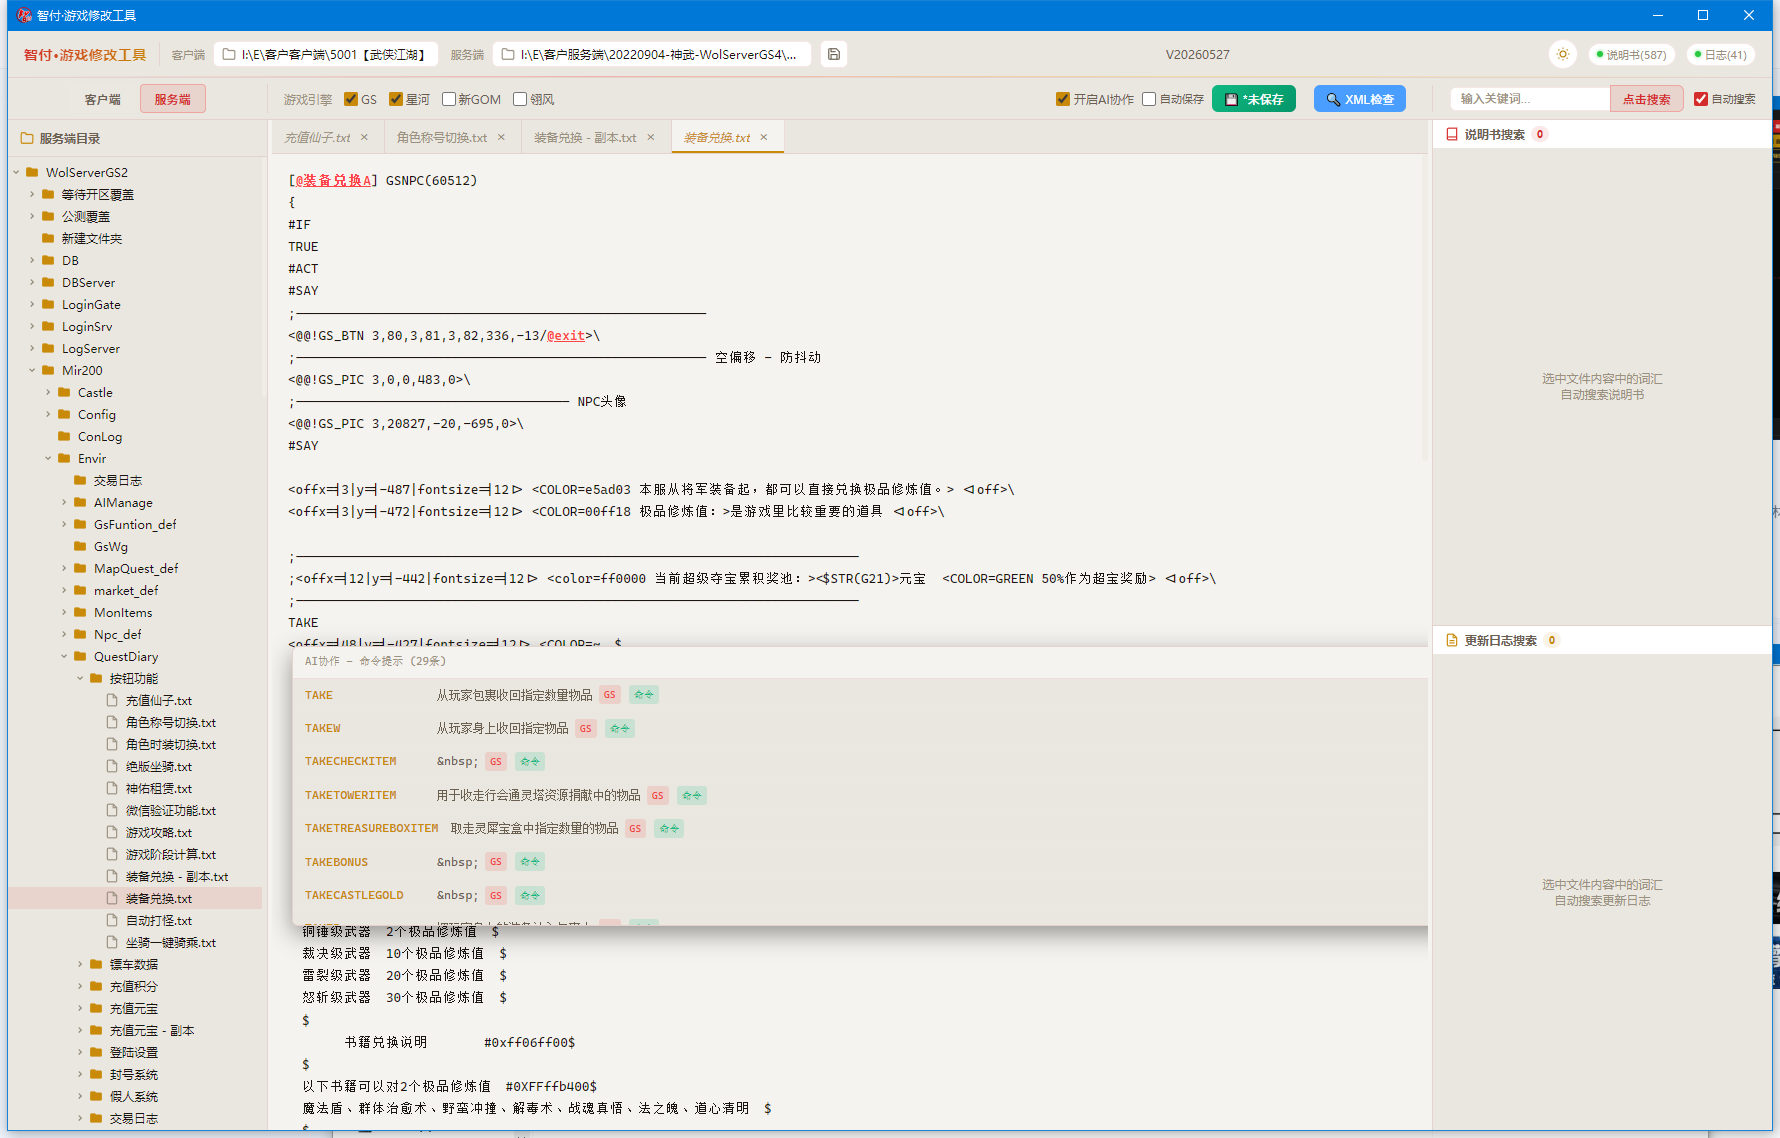1780x1138 pixels.
Task: Disable the 开启AI协作 checkbox
Action: click(x=1063, y=99)
